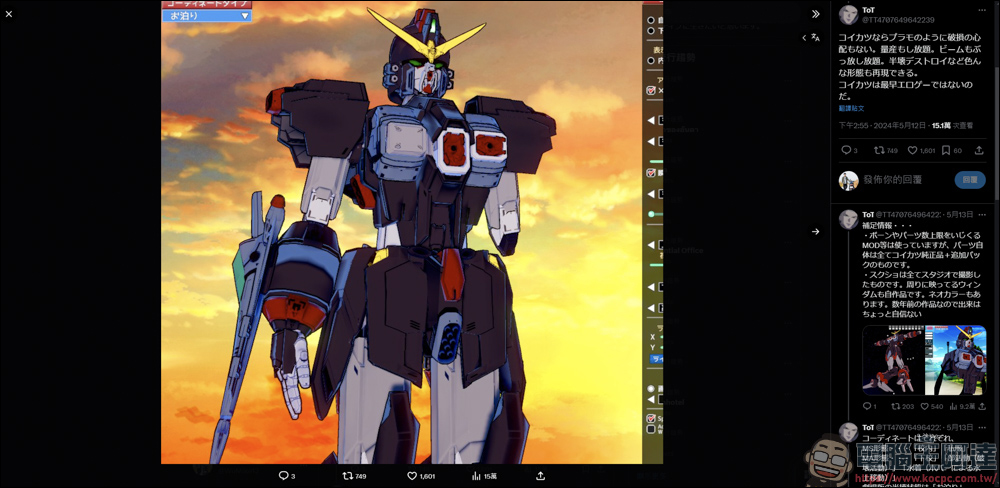Open the more options menu on ToT's tweet
Viewport: 1000px width, 488px height.
(982, 10)
